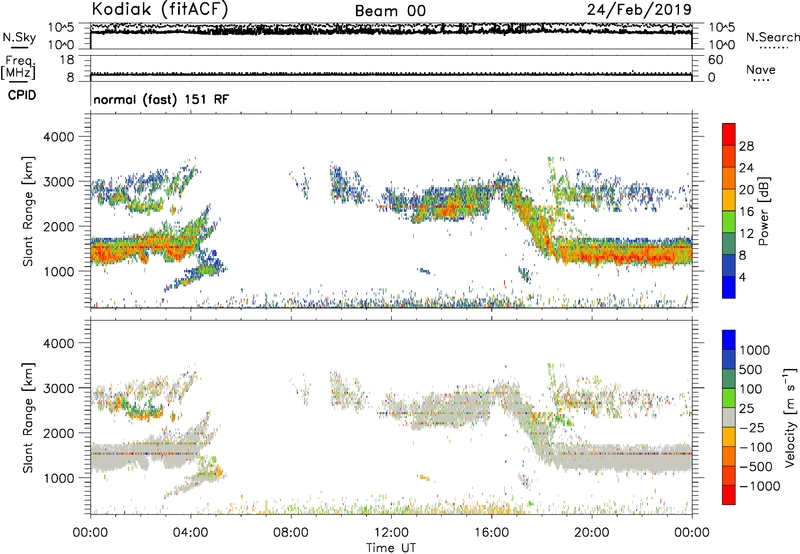
Task: Click the 'Time UT' axis label
Action: coord(391,548)
